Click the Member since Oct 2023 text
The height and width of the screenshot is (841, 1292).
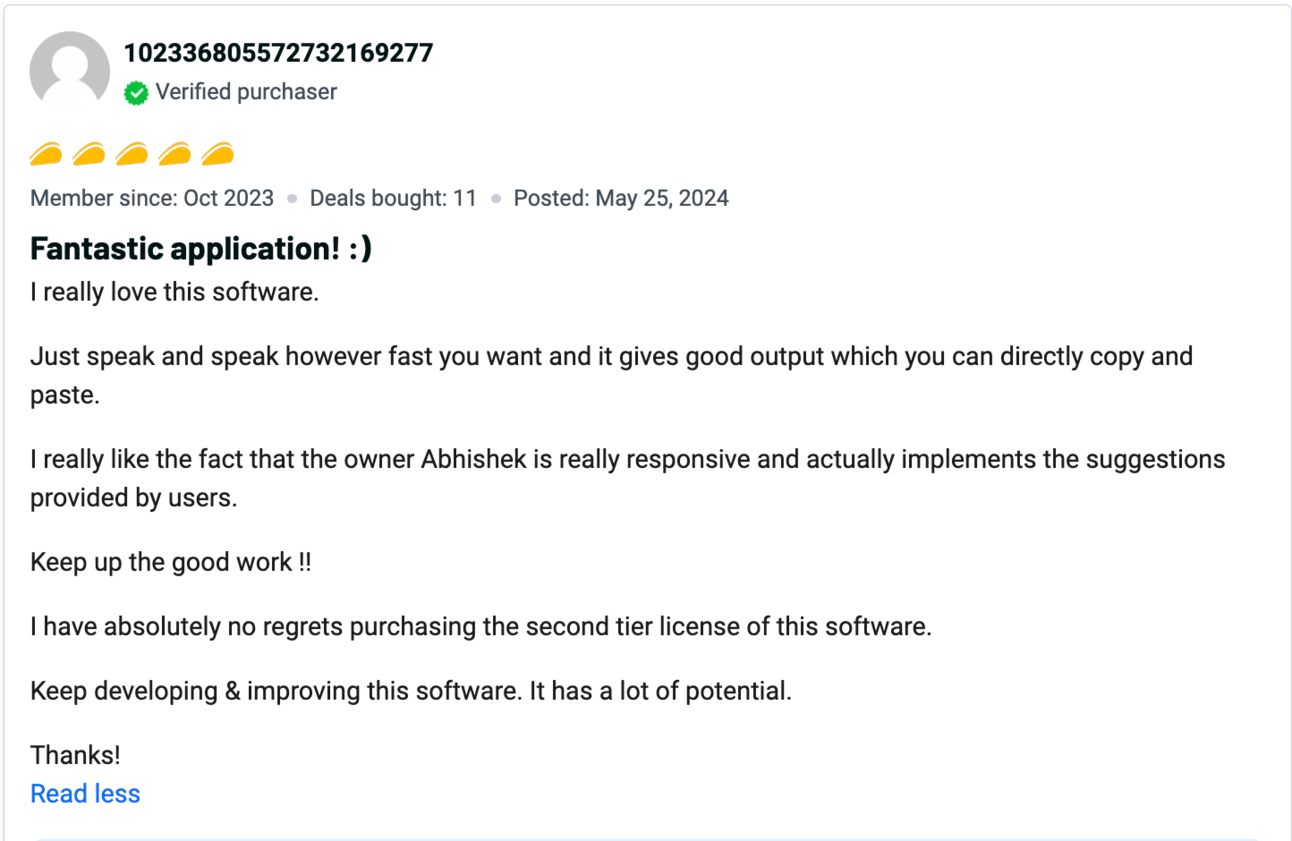click(x=152, y=198)
